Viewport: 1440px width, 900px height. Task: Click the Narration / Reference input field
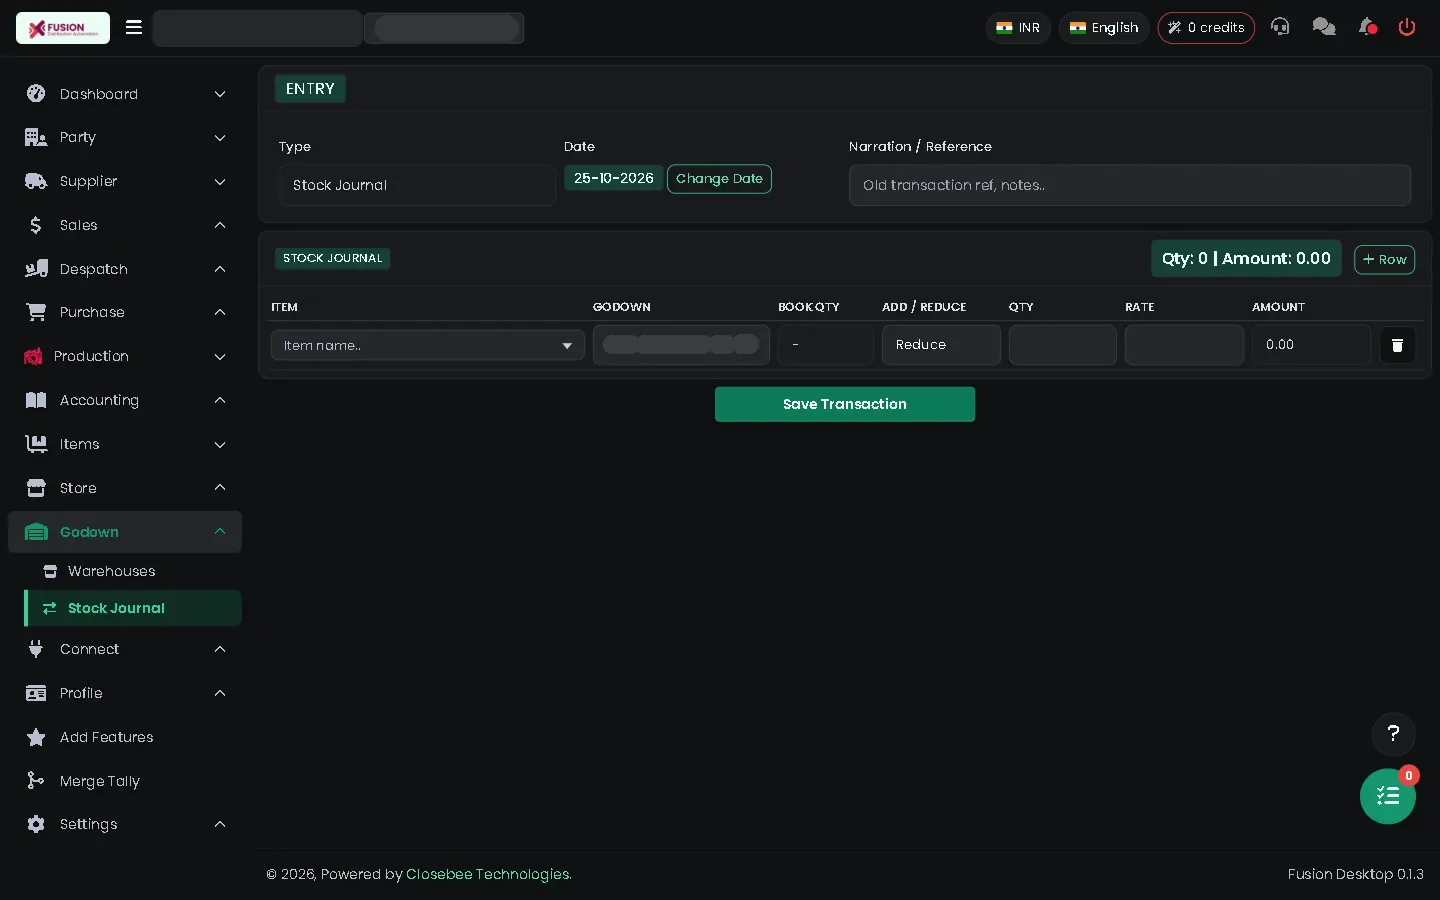pos(1130,185)
